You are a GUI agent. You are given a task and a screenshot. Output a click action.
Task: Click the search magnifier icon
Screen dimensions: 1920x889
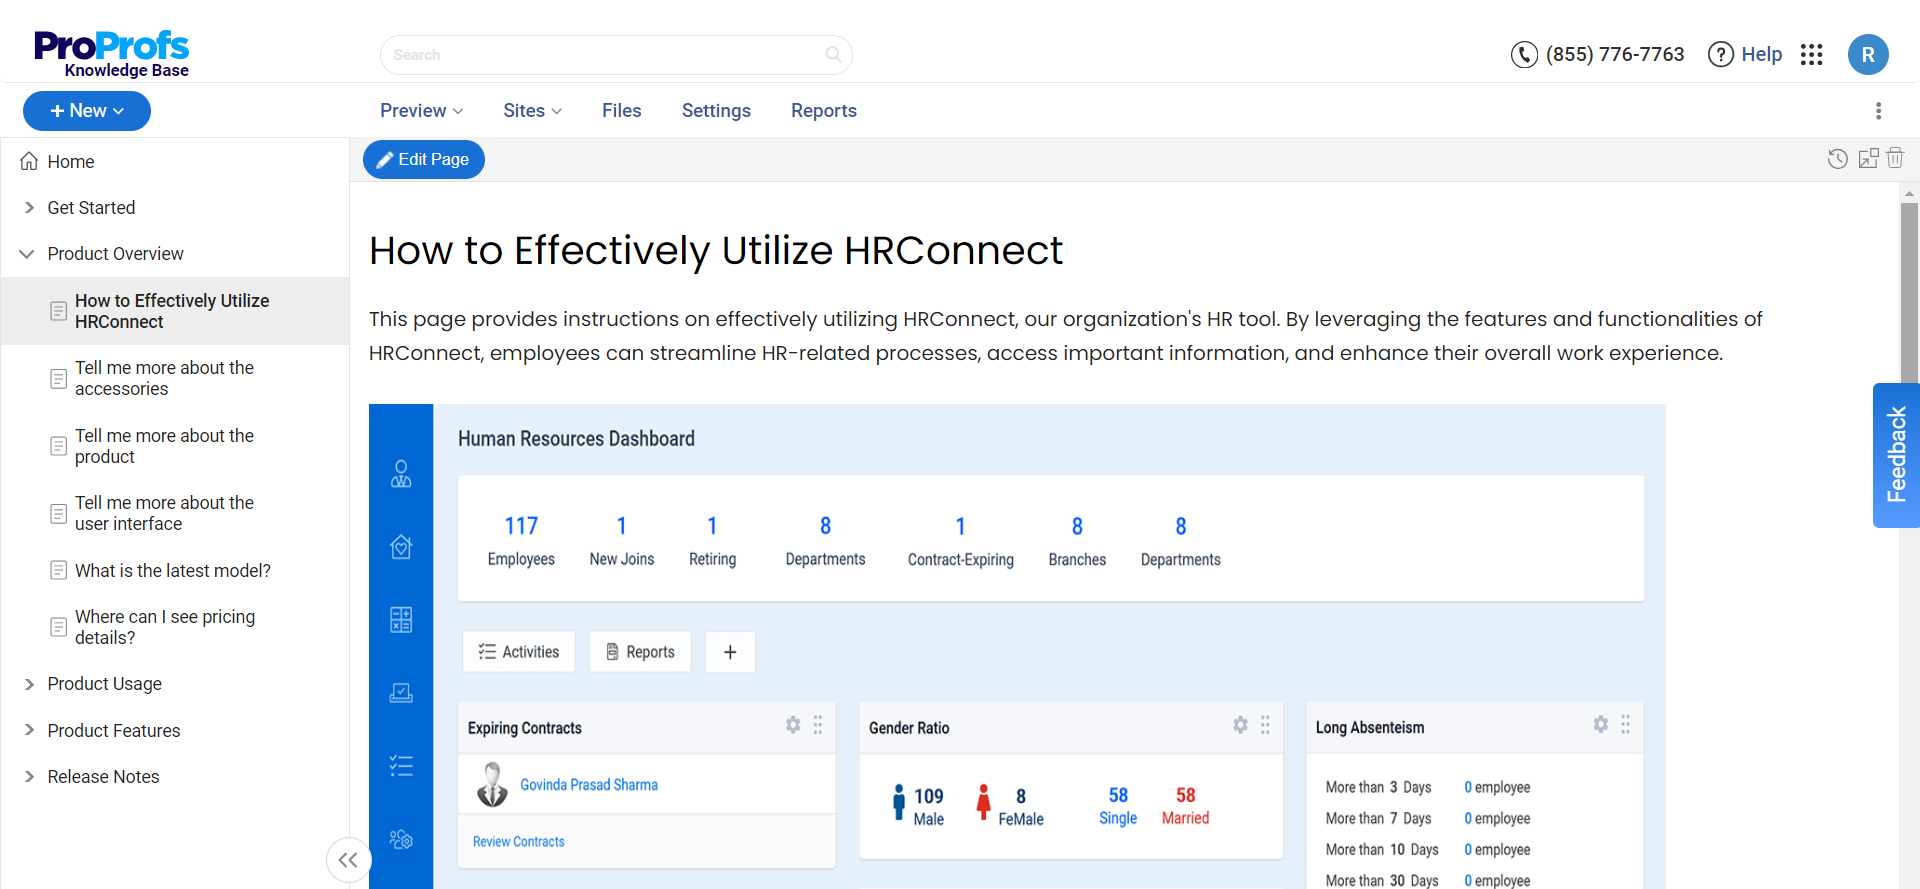[x=833, y=55]
